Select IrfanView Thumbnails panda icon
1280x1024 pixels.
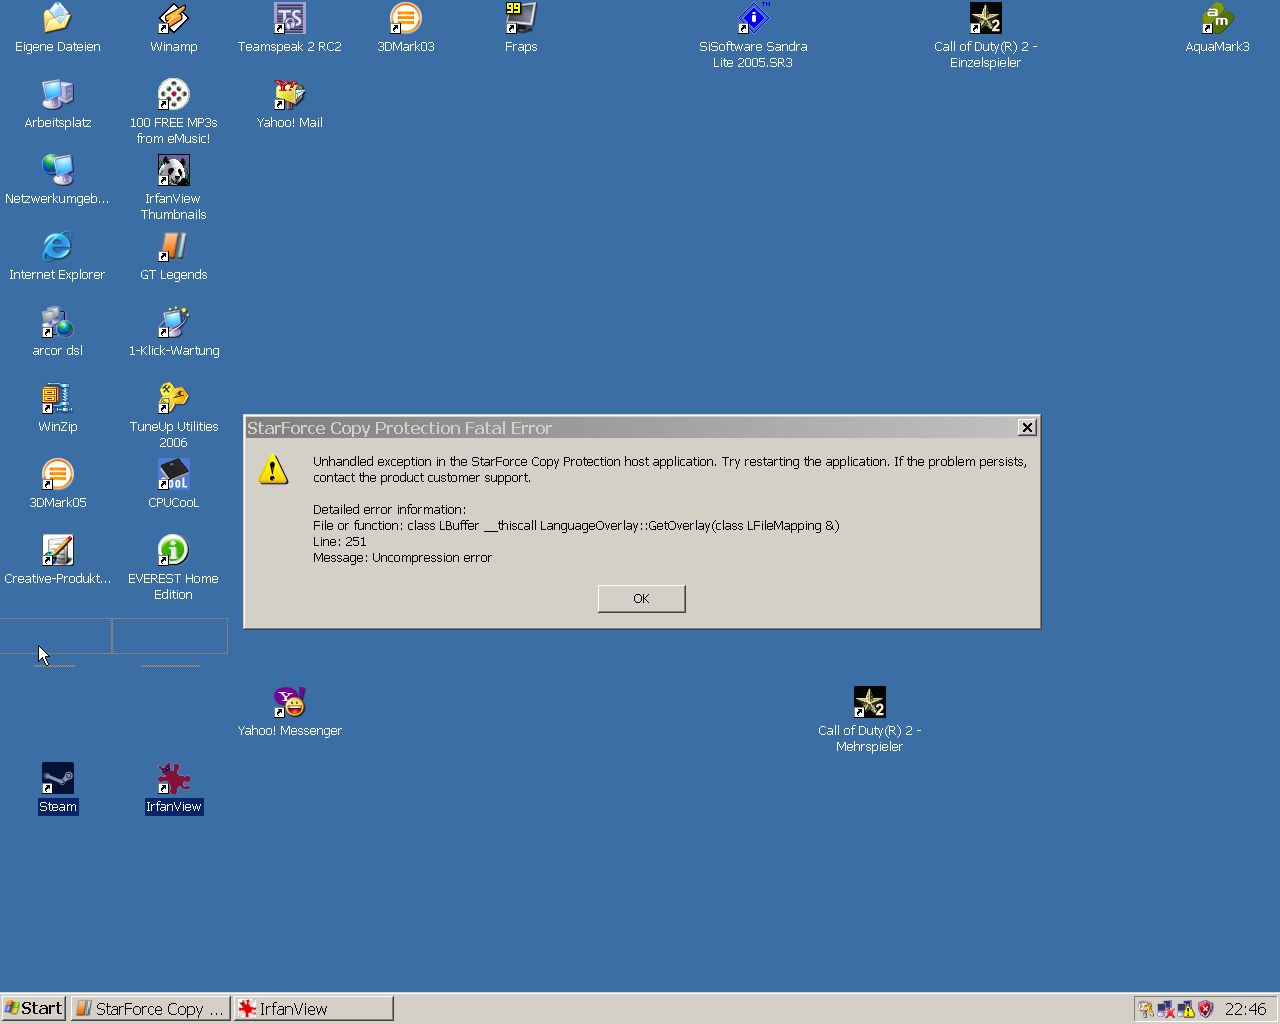click(x=173, y=188)
